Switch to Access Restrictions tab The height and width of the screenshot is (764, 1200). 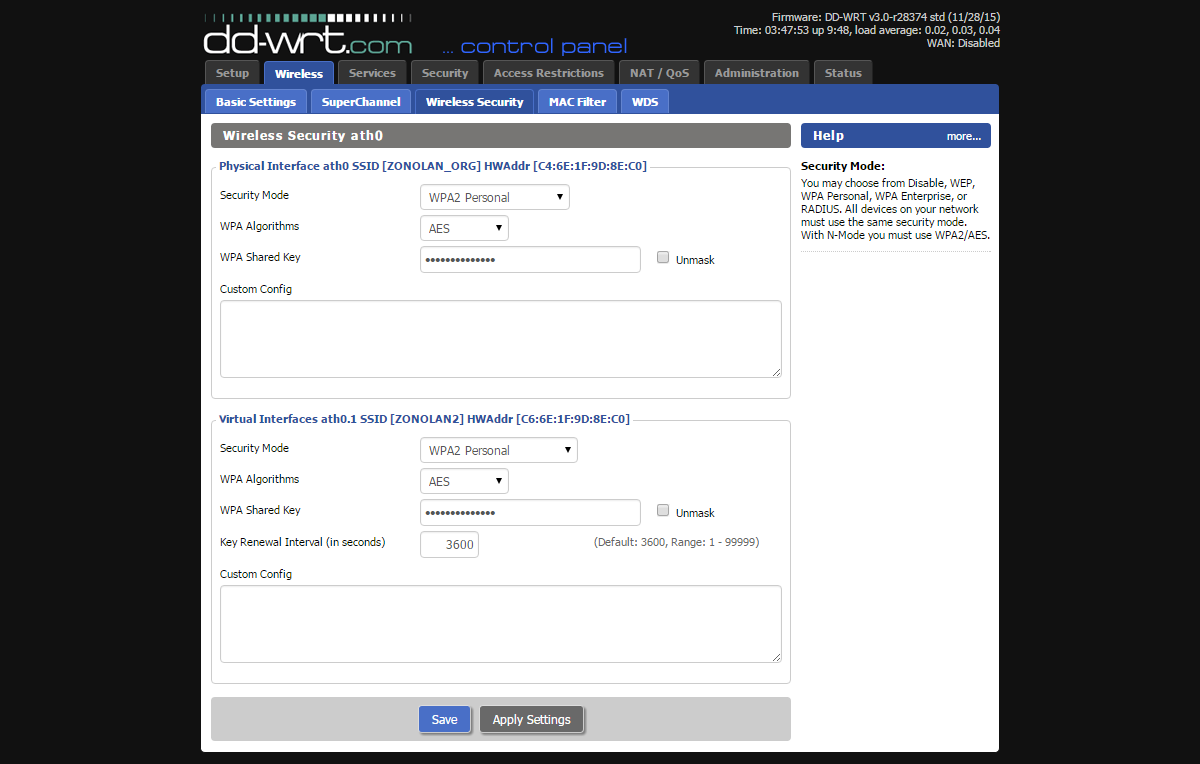(549, 73)
